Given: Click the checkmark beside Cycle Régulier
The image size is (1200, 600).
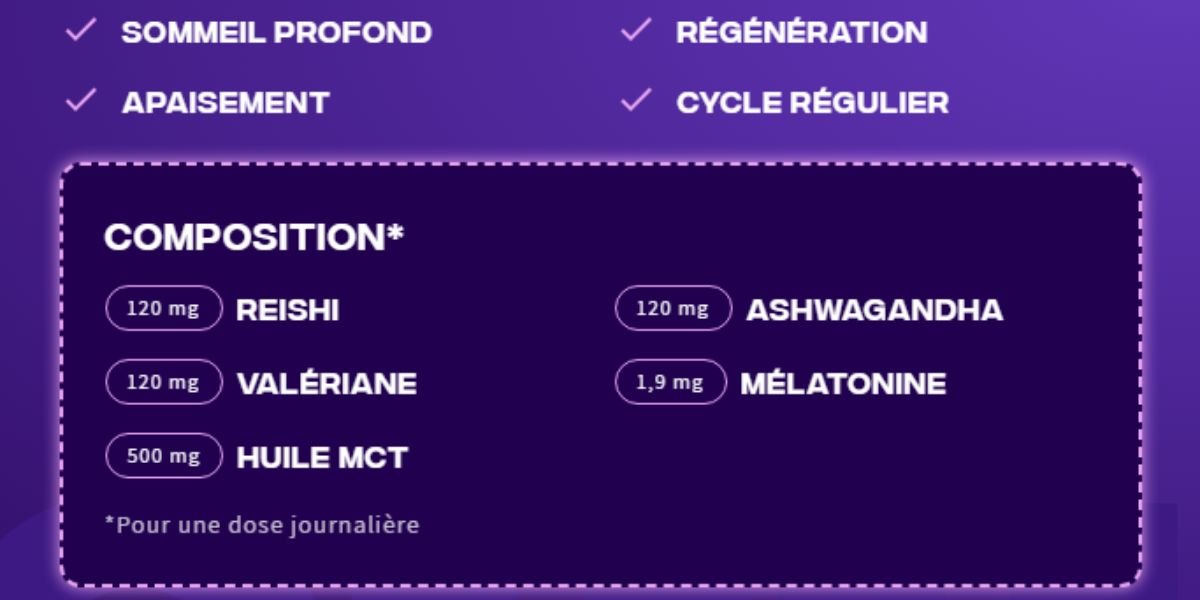Looking at the screenshot, I should point(636,101).
